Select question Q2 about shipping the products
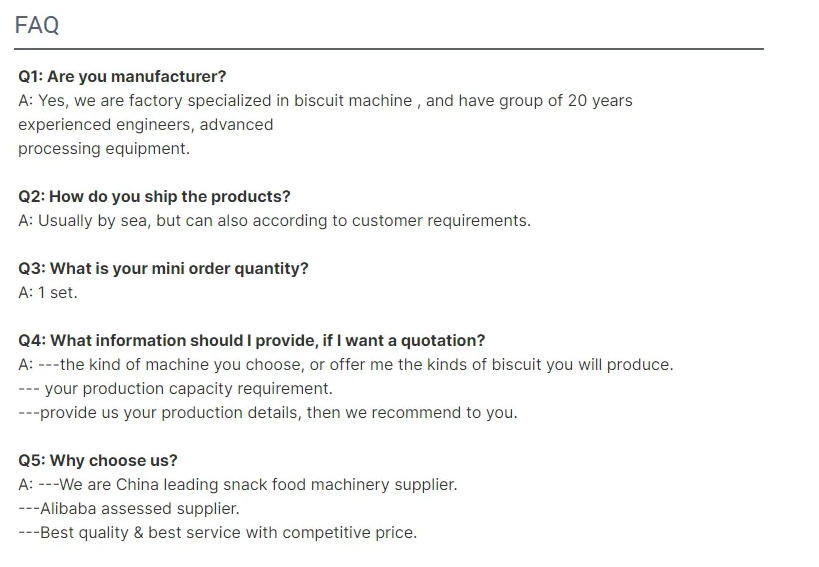Viewport: 819px width, 567px height. (154, 196)
